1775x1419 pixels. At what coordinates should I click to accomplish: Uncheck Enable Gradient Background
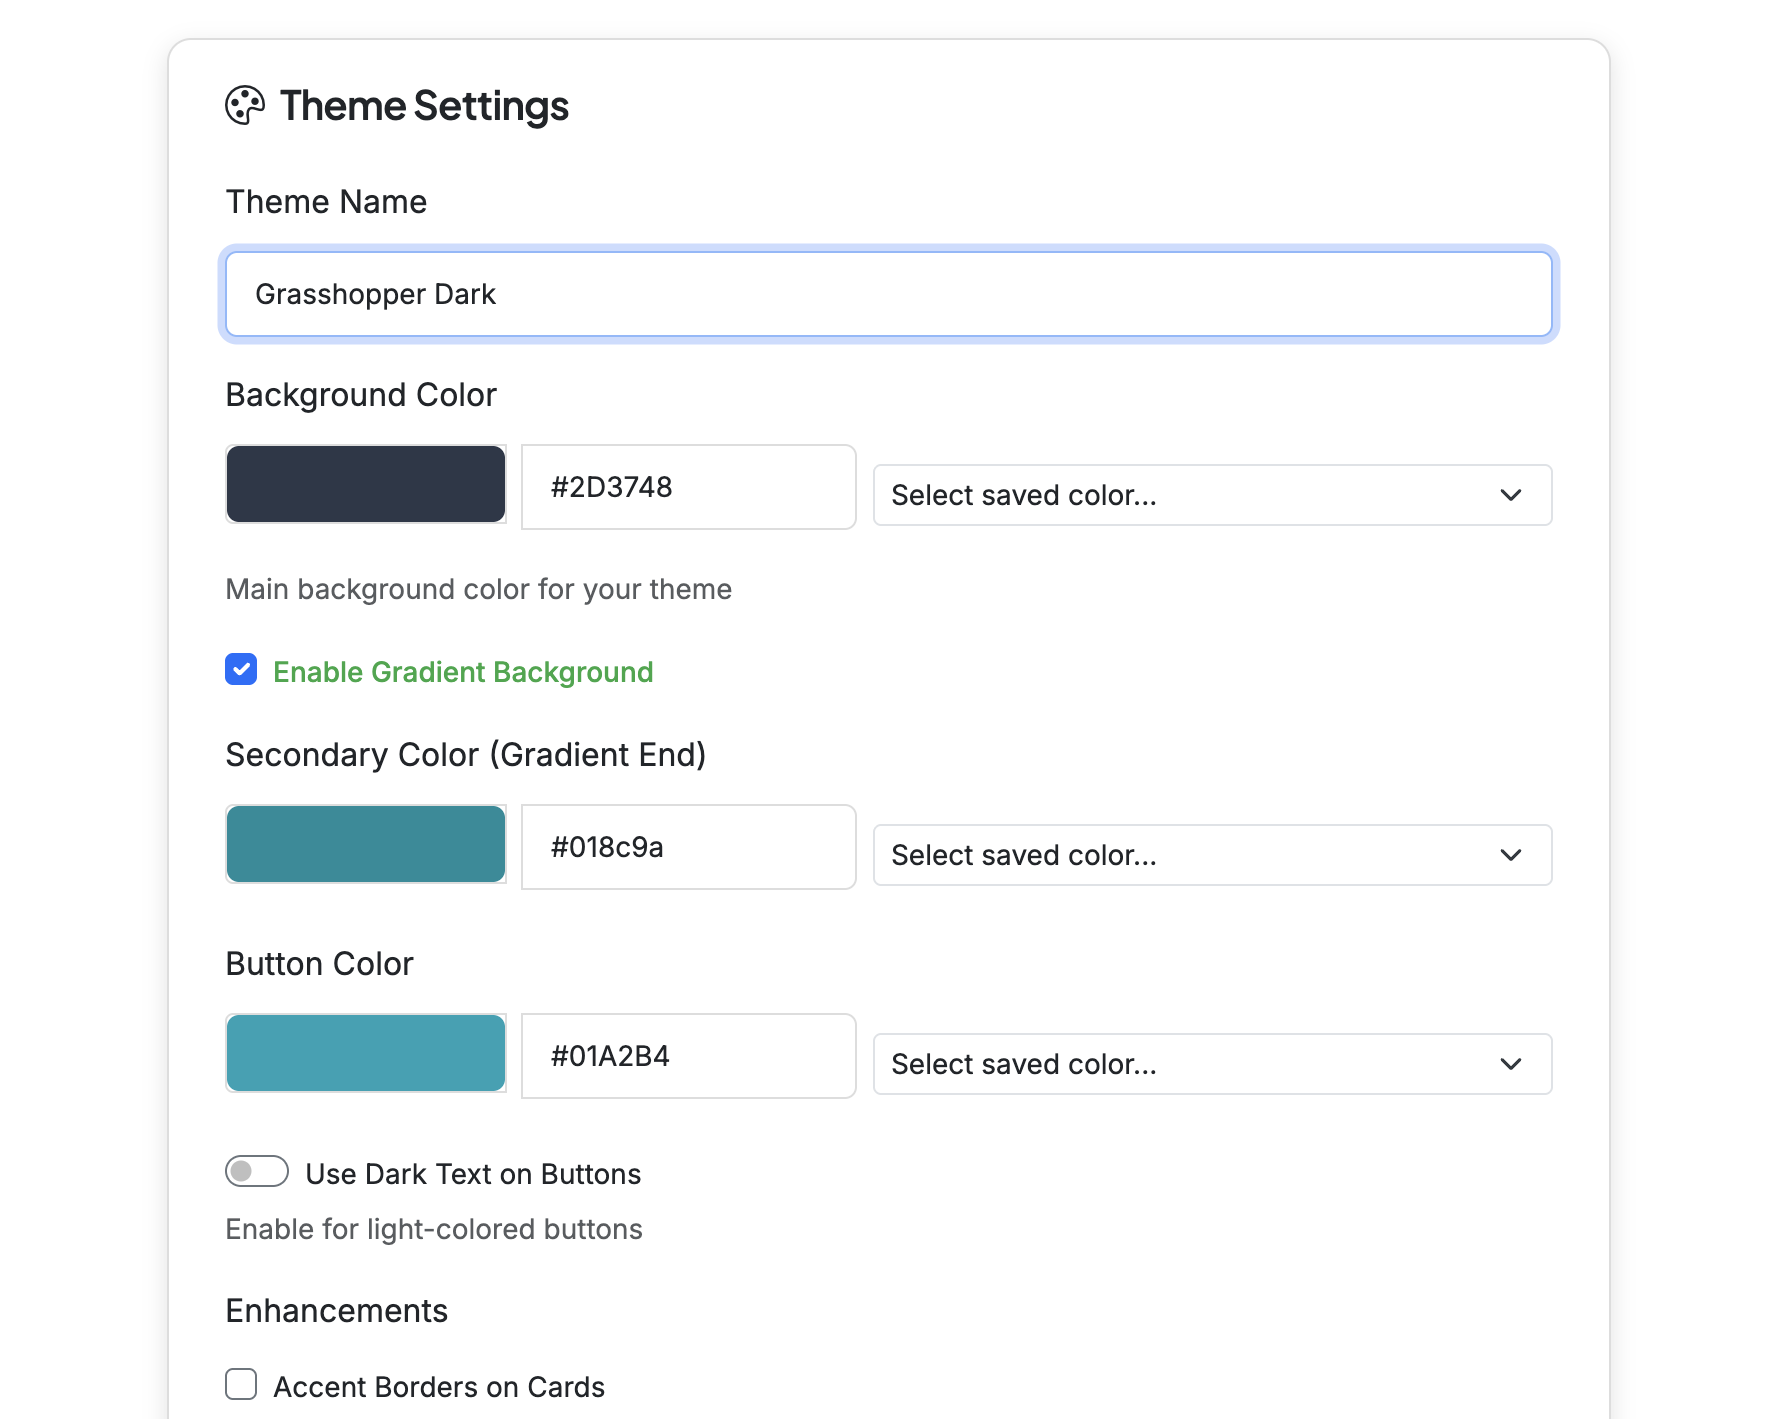coord(240,670)
